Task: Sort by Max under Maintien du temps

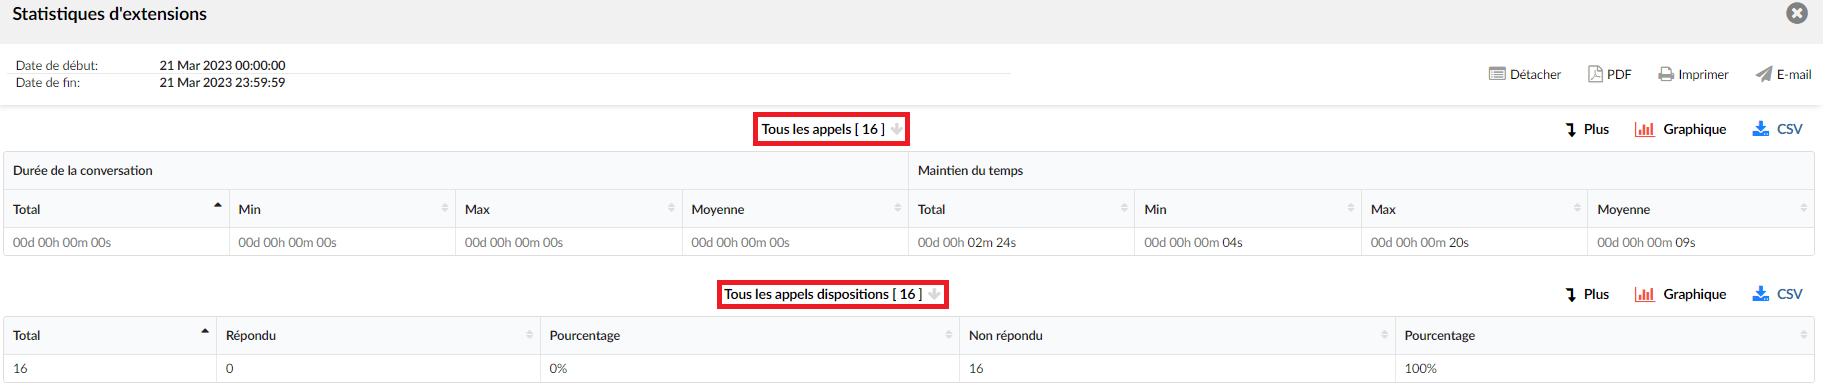Action: [x=1474, y=209]
